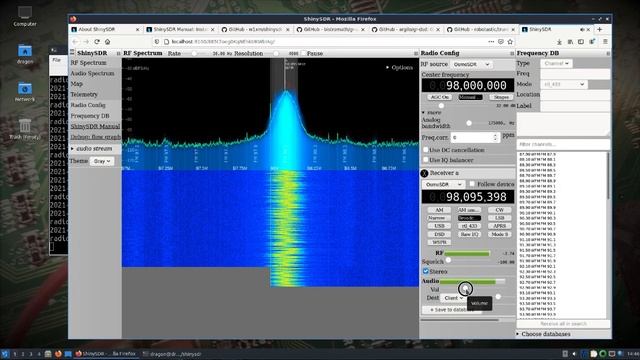Mute the ShinySDR tab audio icon
This screenshot has height=360, width=640.
pyautogui.click(x=582, y=29)
